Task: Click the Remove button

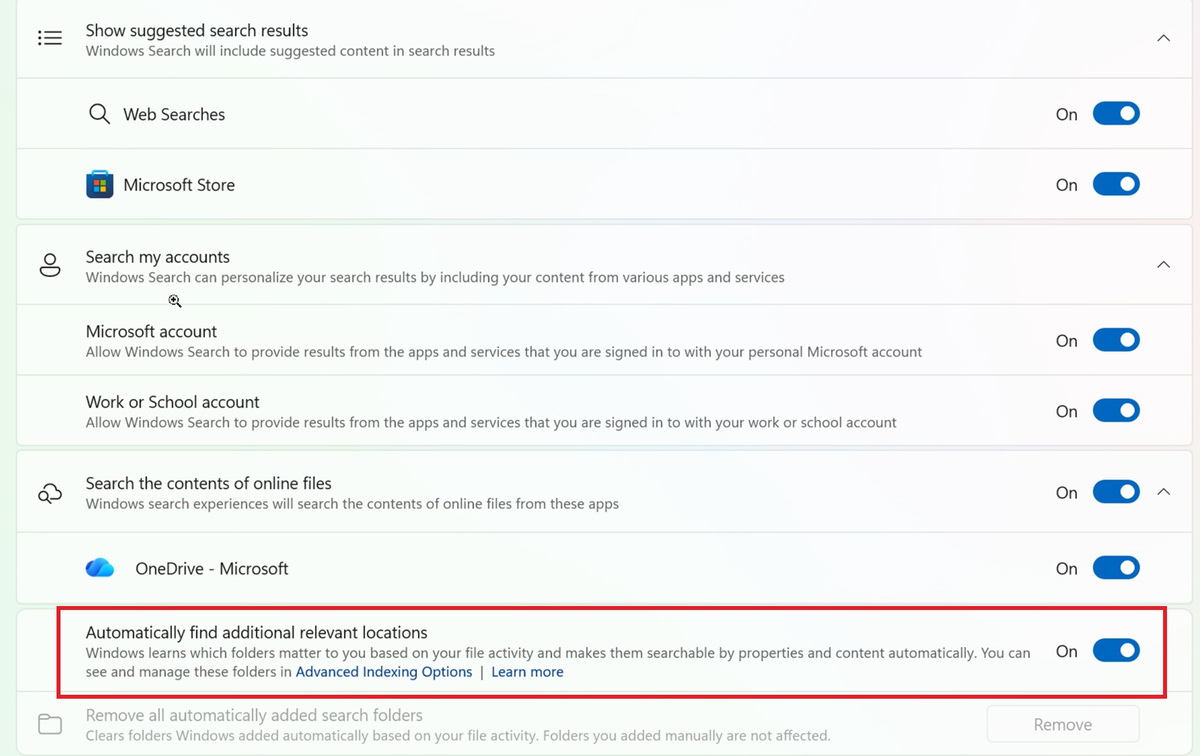Action: point(1063,724)
